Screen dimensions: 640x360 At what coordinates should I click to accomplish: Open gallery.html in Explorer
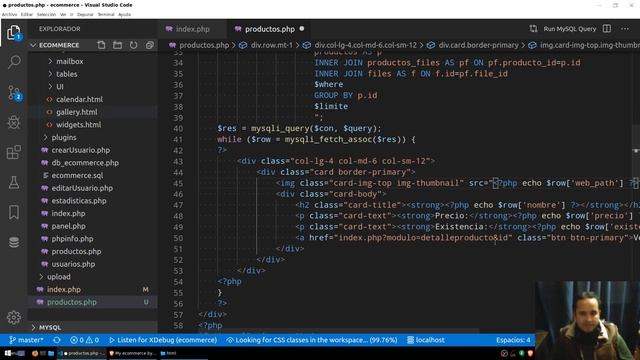click(x=77, y=112)
